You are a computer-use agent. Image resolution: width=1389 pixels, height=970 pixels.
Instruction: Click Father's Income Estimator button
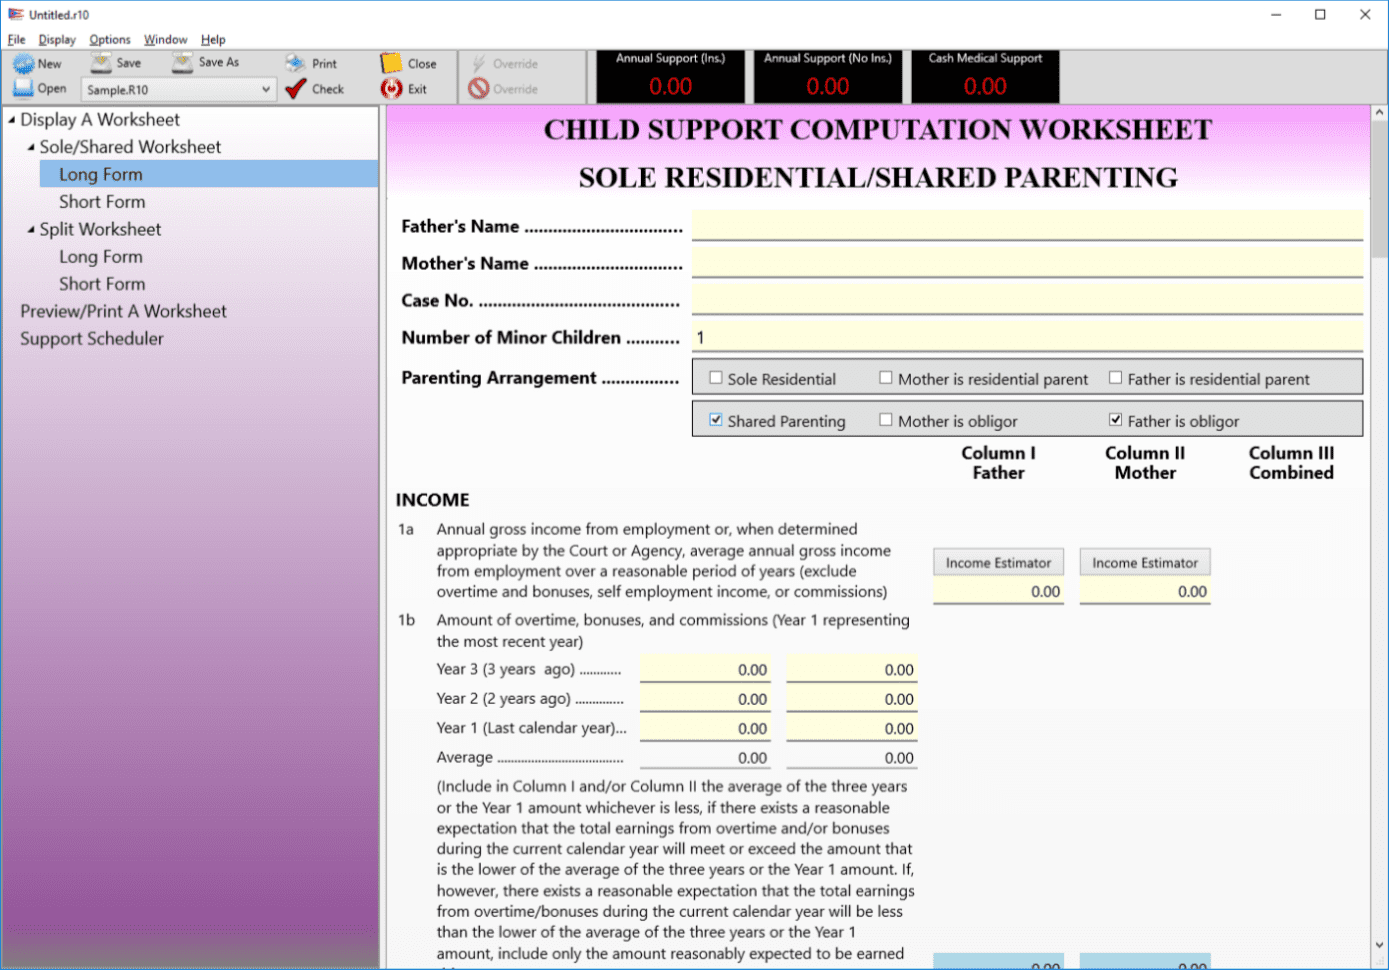pos(998,563)
